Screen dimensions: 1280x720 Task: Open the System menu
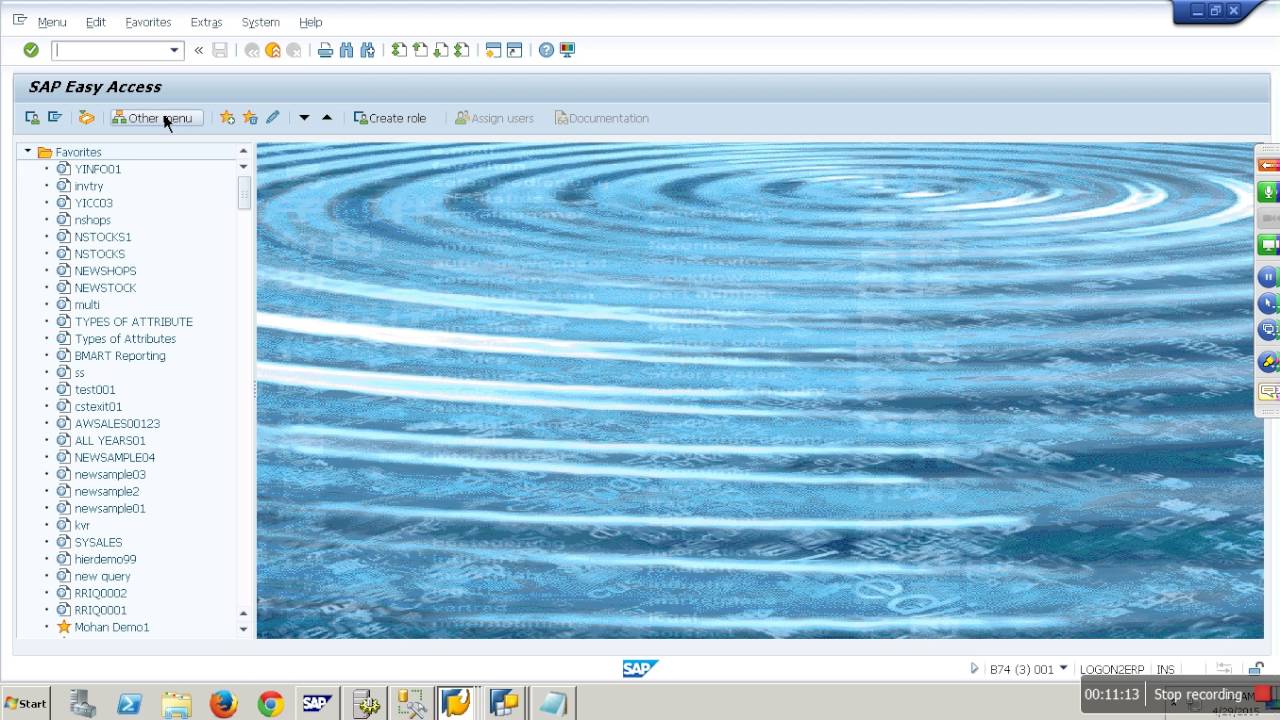click(x=261, y=22)
